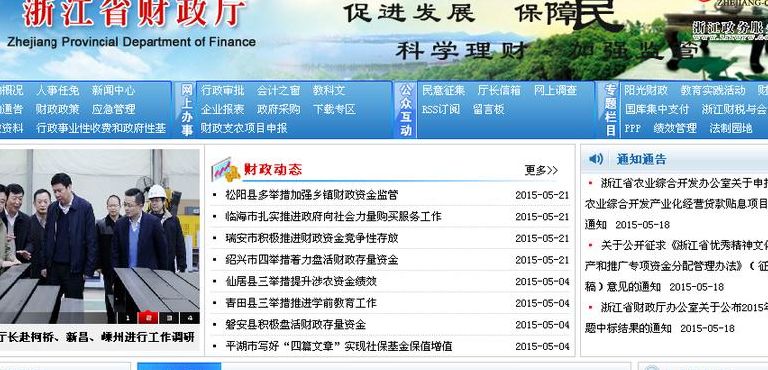Screen dimensions: 768x370
Task: Select slide number 1 in photo carousel
Action: (x=128, y=318)
